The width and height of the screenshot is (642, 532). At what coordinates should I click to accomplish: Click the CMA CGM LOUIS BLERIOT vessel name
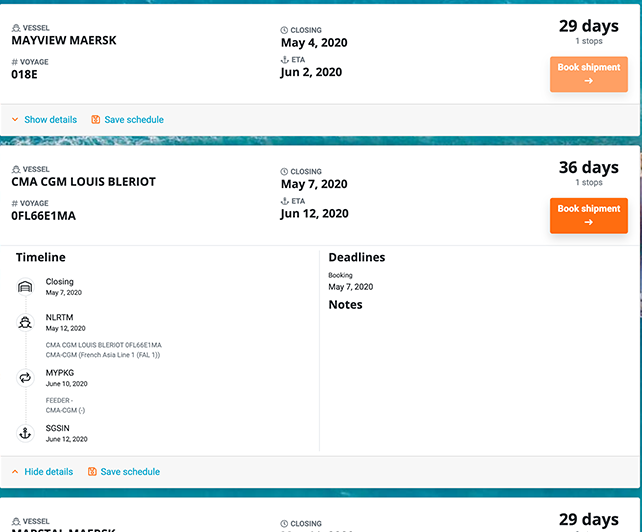tap(83, 183)
